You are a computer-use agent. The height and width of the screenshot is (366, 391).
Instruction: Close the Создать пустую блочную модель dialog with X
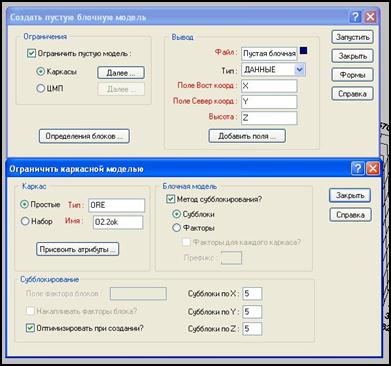[x=370, y=17]
